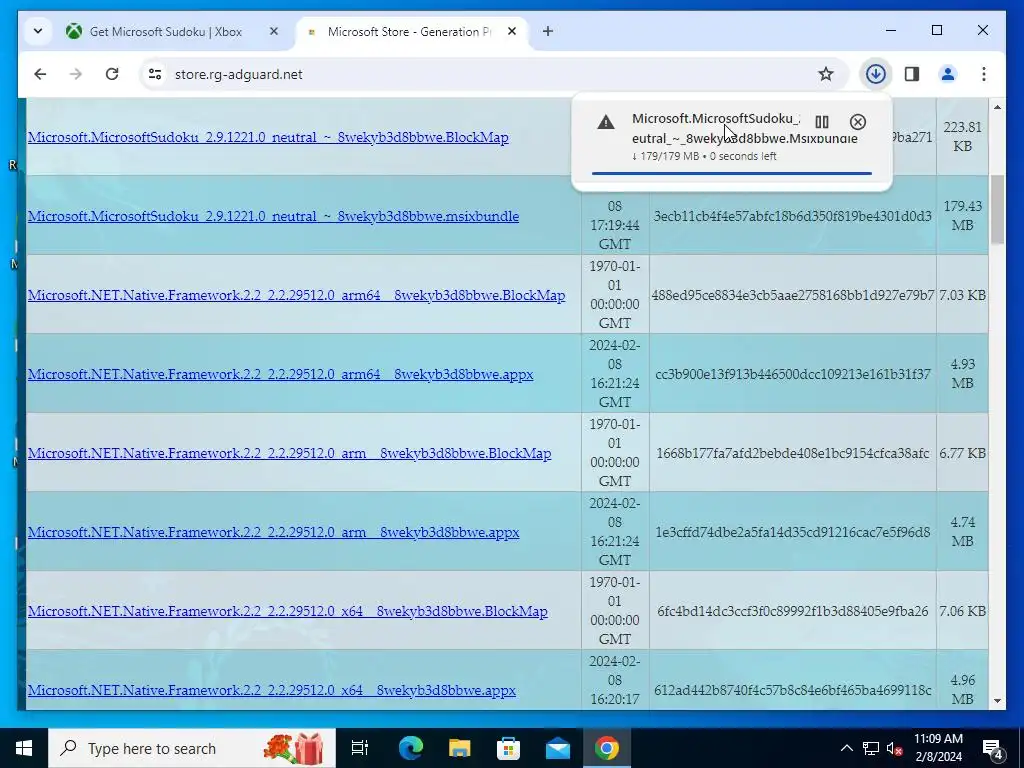The image size is (1024, 768).
Task: Click the Chrome taskbar icon
Action: point(607,748)
